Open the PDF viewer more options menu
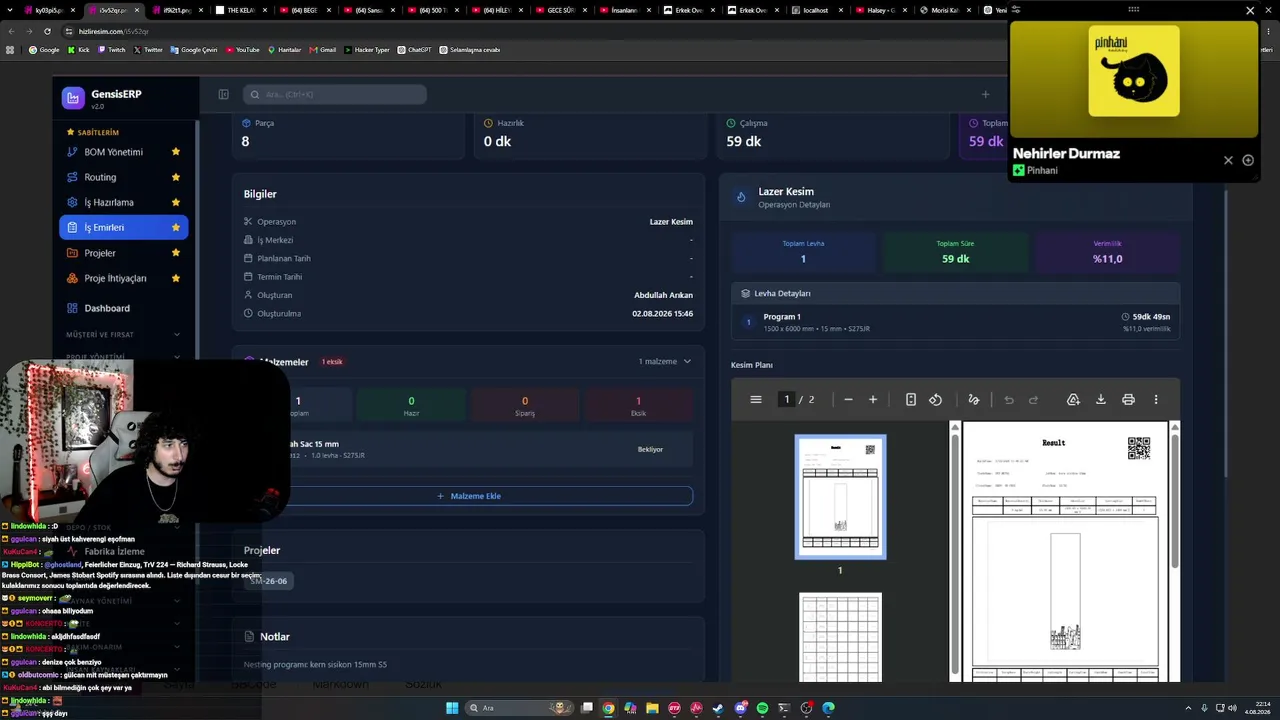This screenshot has height=720, width=1280. (1156, 399)
